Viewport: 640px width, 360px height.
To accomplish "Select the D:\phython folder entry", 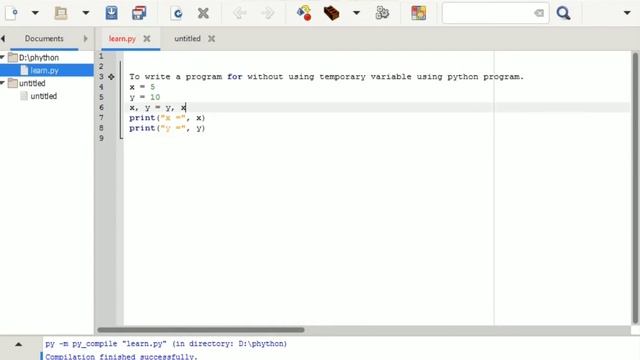I will point(39,58).
